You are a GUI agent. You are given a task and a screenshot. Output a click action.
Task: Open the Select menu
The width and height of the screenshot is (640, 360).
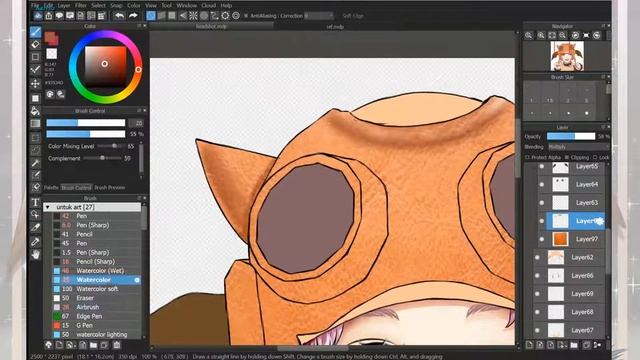98,6
